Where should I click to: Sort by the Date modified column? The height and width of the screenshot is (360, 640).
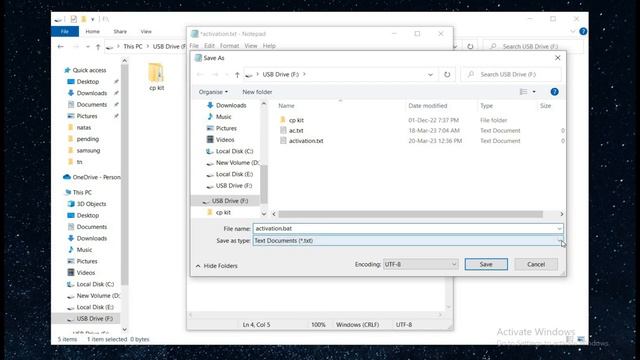click(x=428, y=106)
